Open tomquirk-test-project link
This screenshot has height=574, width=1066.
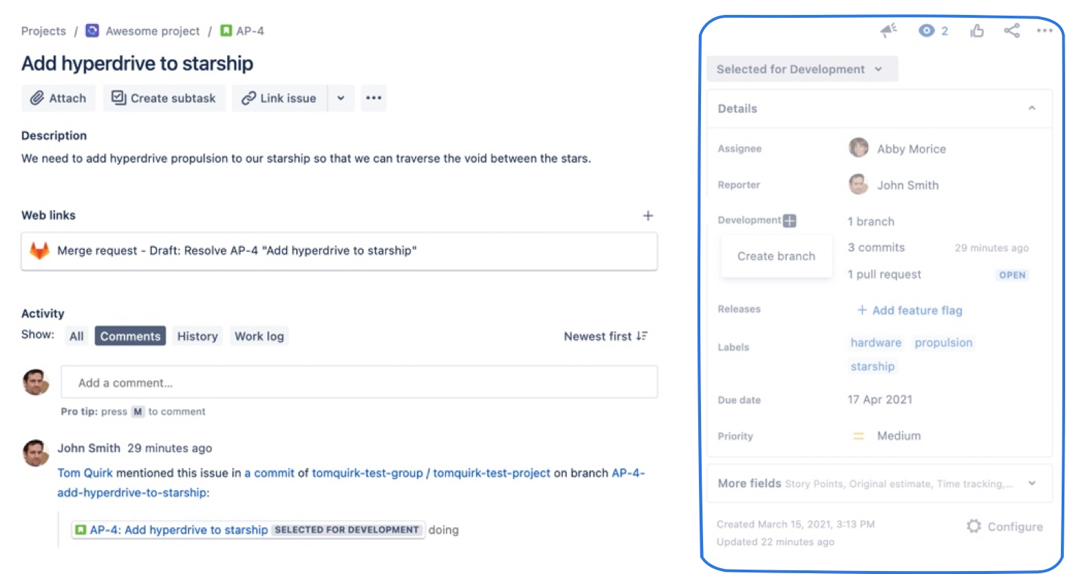click(x=492, y=473)
